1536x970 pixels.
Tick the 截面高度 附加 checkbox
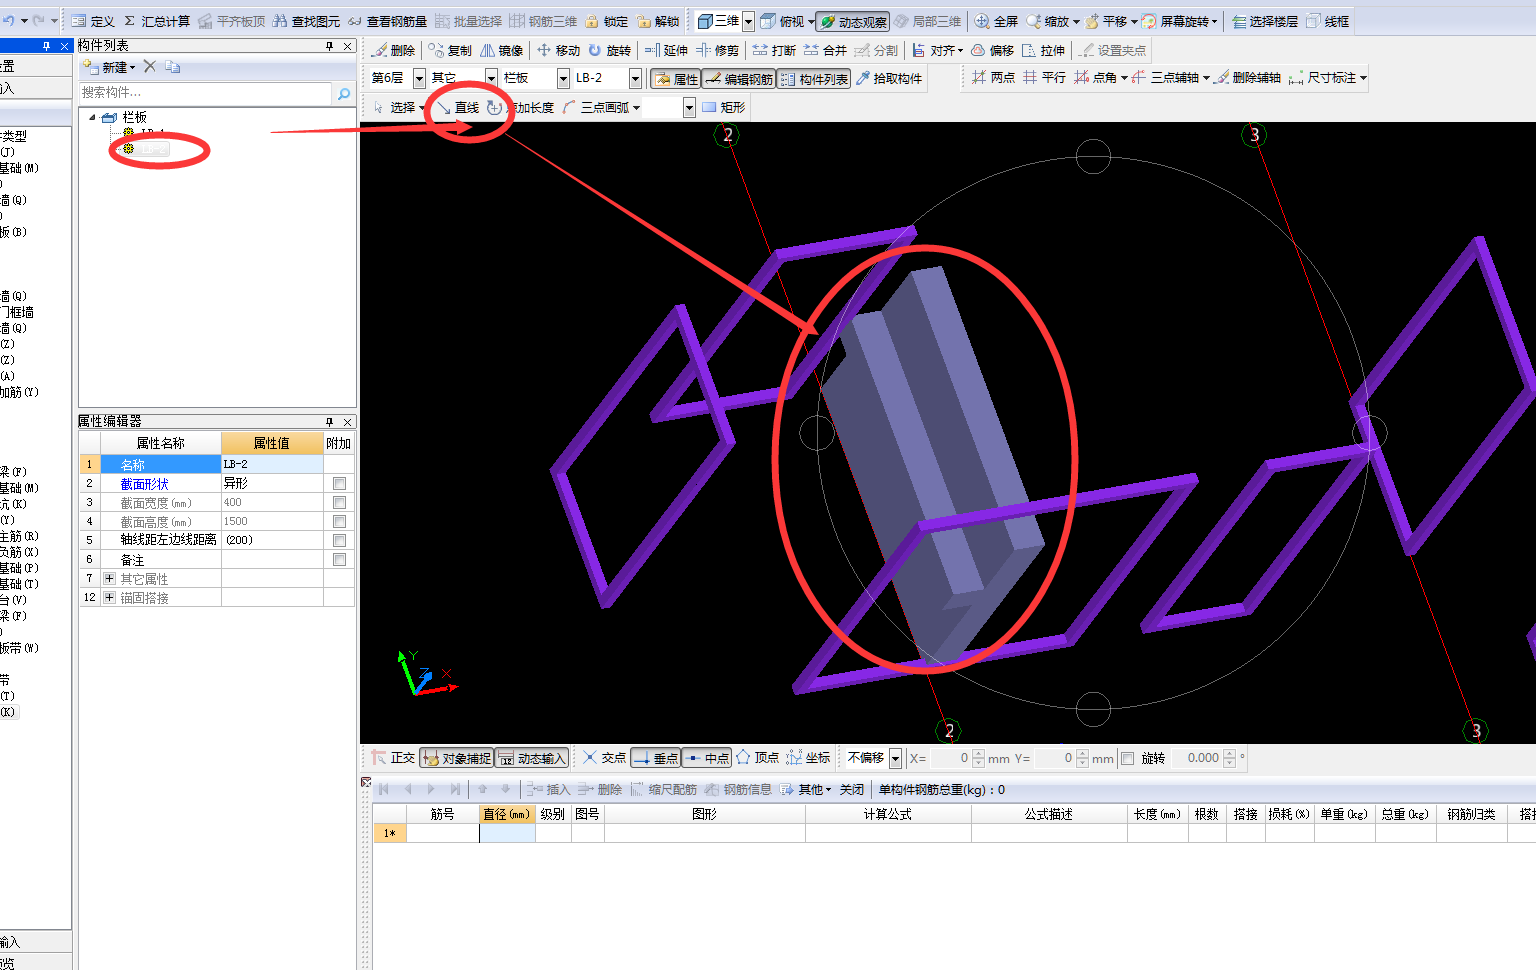[x=340, y=522]
